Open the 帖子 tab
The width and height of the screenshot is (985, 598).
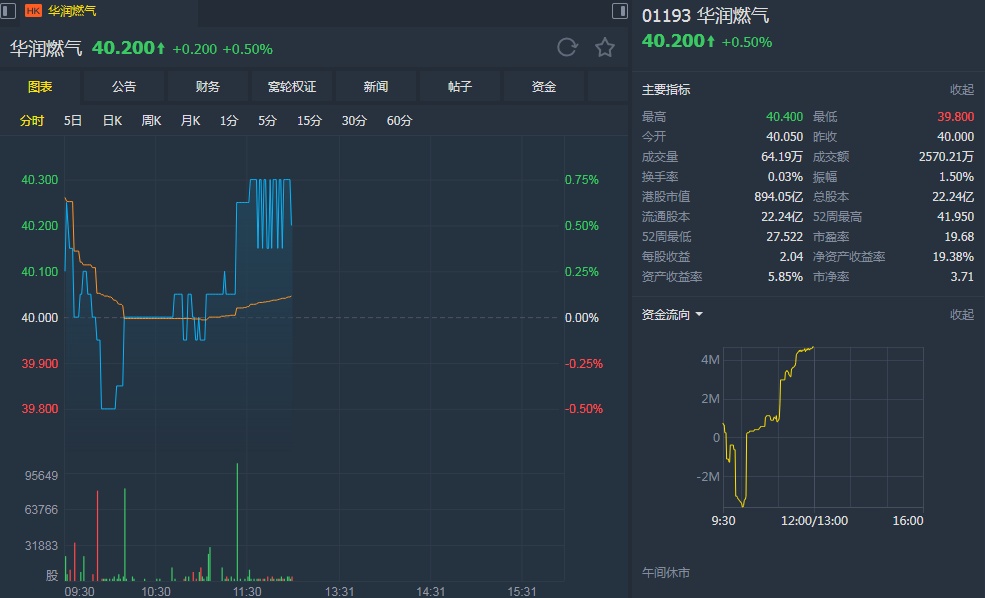(460, 87)
